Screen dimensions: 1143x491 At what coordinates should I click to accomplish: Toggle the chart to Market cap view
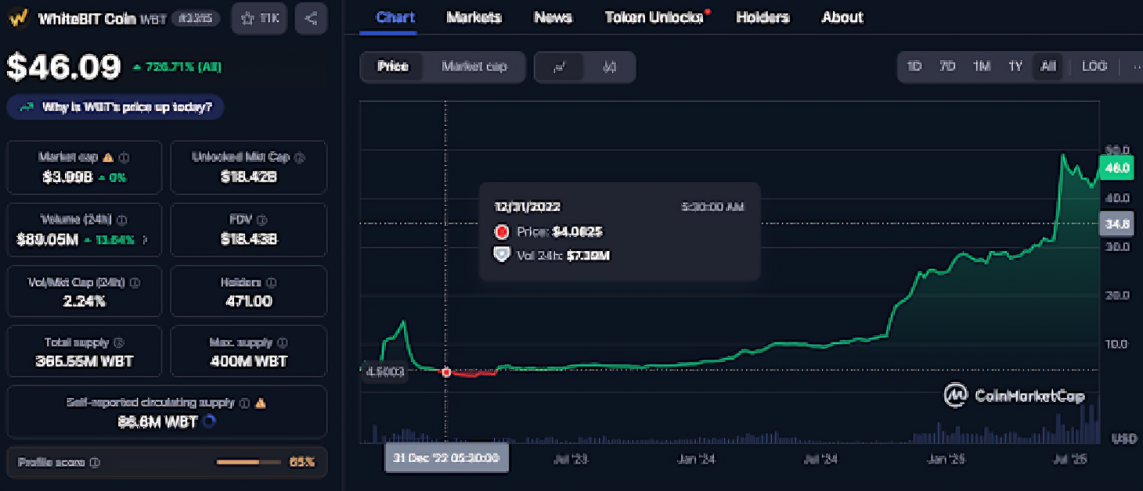474,67
